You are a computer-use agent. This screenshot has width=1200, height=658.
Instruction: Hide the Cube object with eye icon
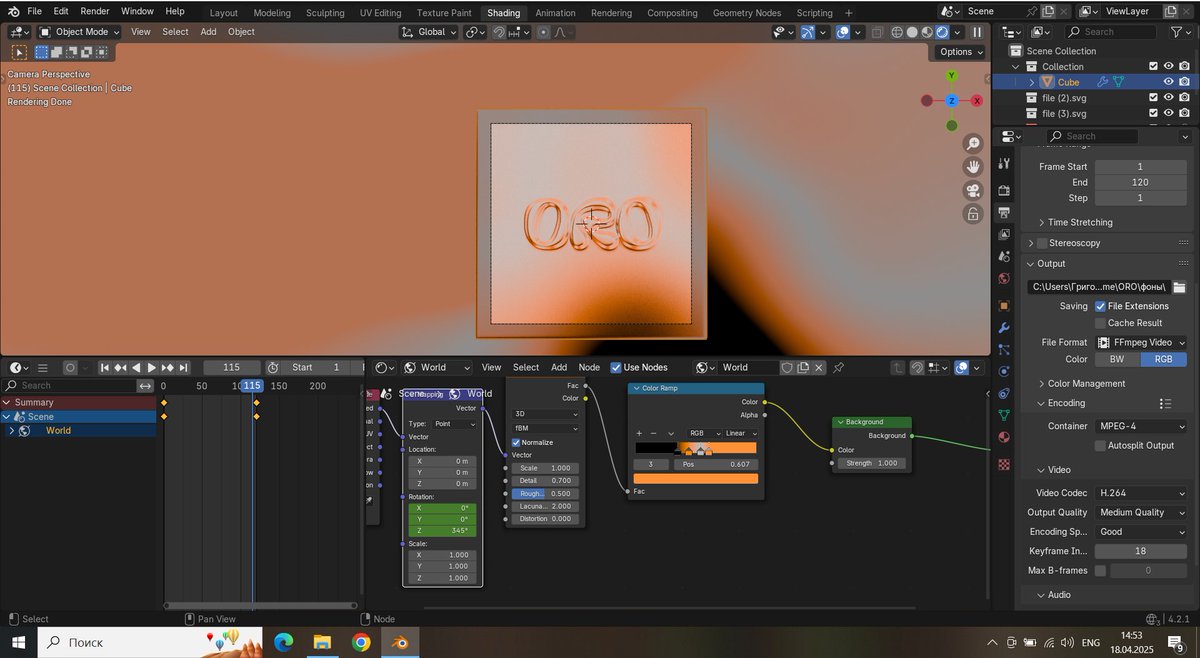(1168, 82)
